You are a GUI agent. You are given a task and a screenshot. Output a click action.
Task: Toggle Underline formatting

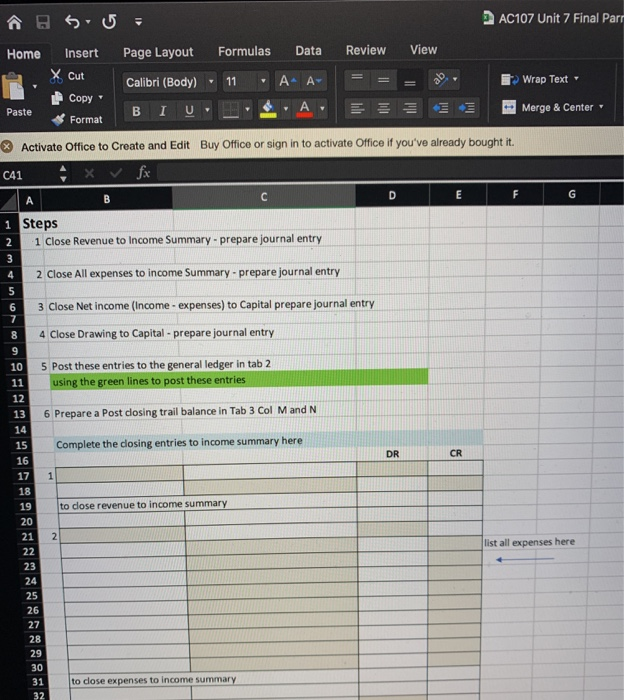[189, 110]
